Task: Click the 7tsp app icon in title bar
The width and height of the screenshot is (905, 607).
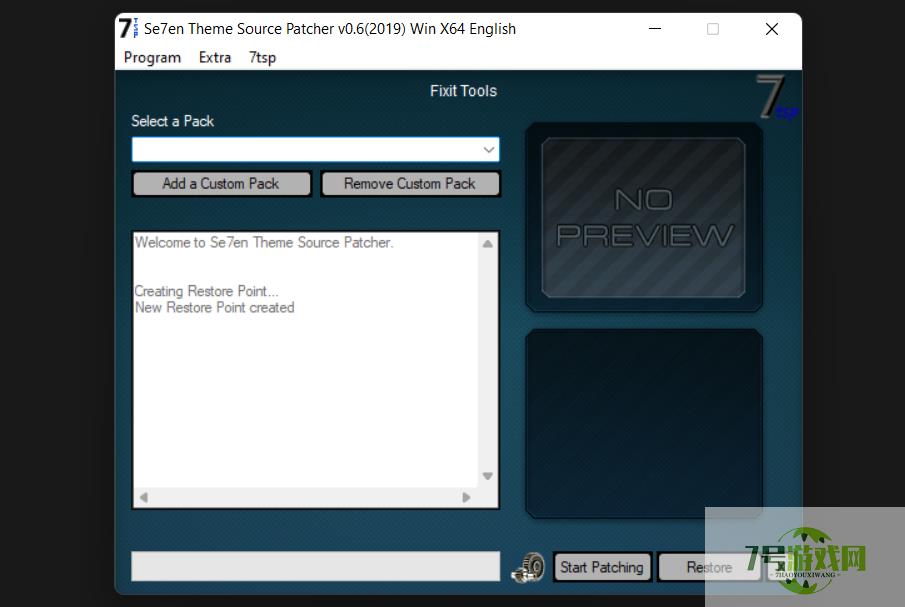Action: 128,28
